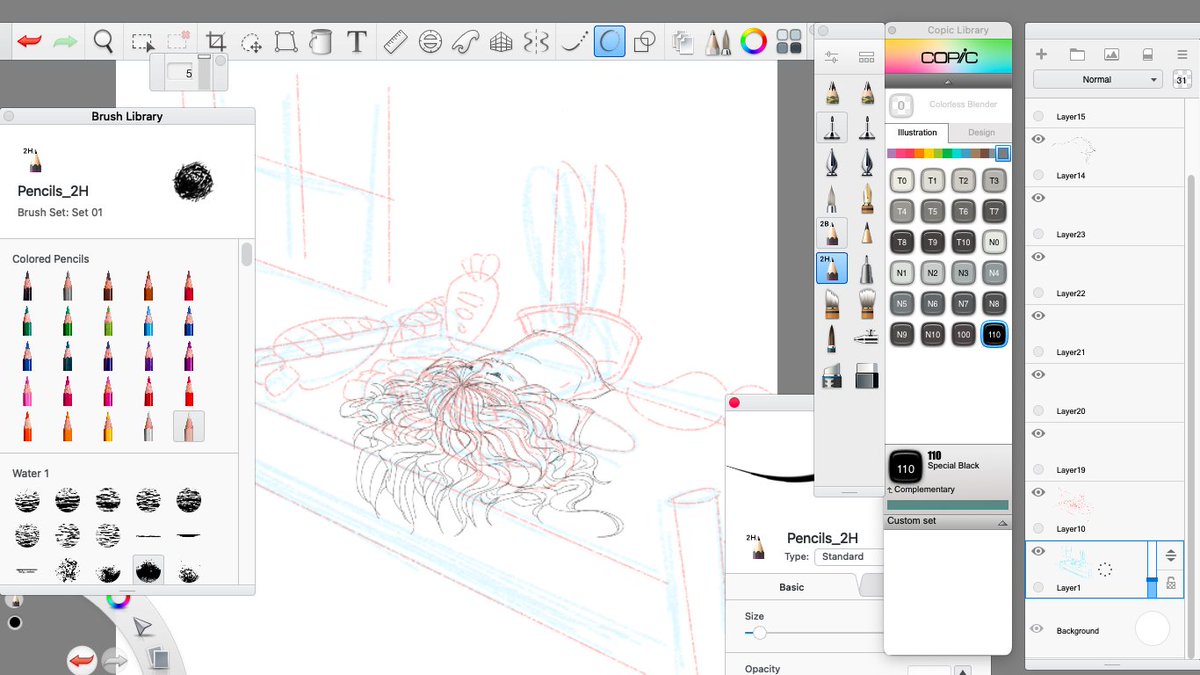Select the Zoom magnifier tool
The image size is (1200, 675).
104,41
